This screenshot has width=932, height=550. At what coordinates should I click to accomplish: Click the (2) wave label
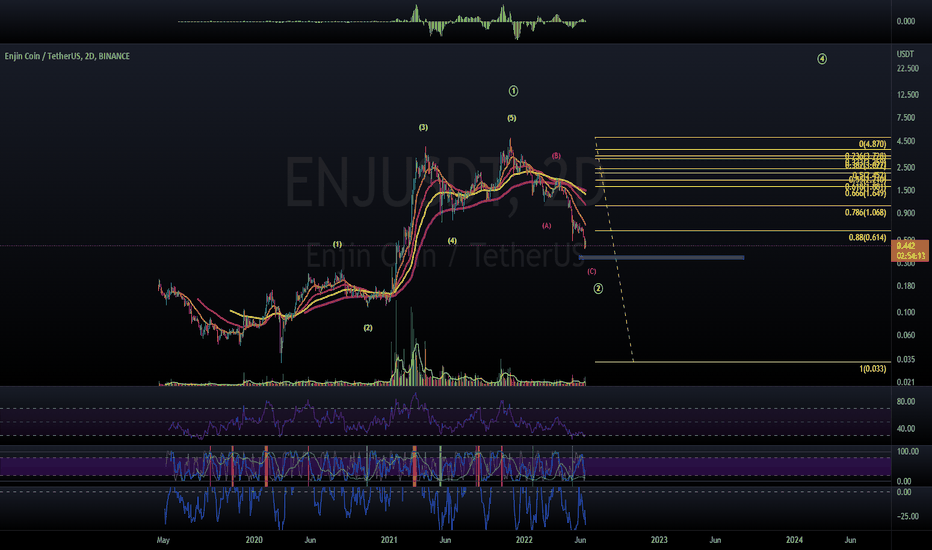(368, 328)
